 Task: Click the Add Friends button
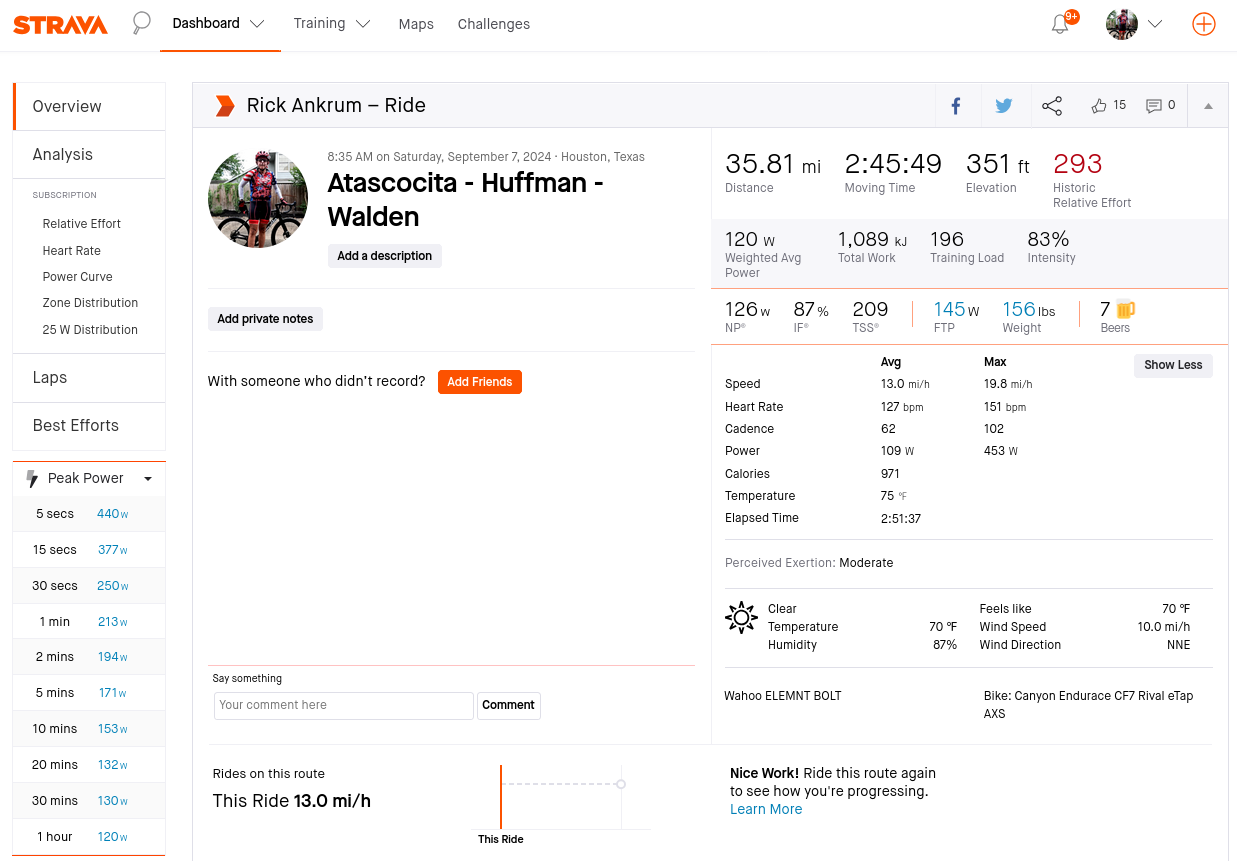tap(480, 382)
